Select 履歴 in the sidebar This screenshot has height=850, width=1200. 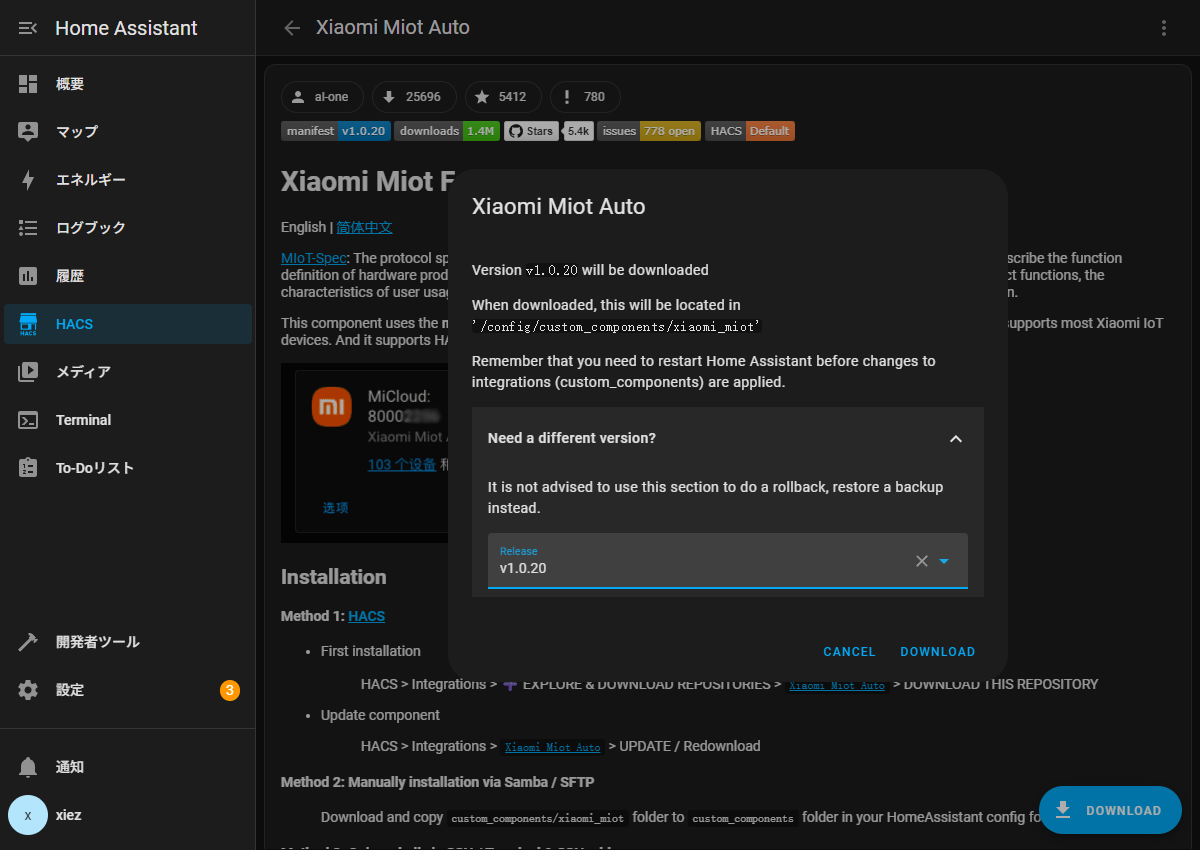click(x=128, y=276)
